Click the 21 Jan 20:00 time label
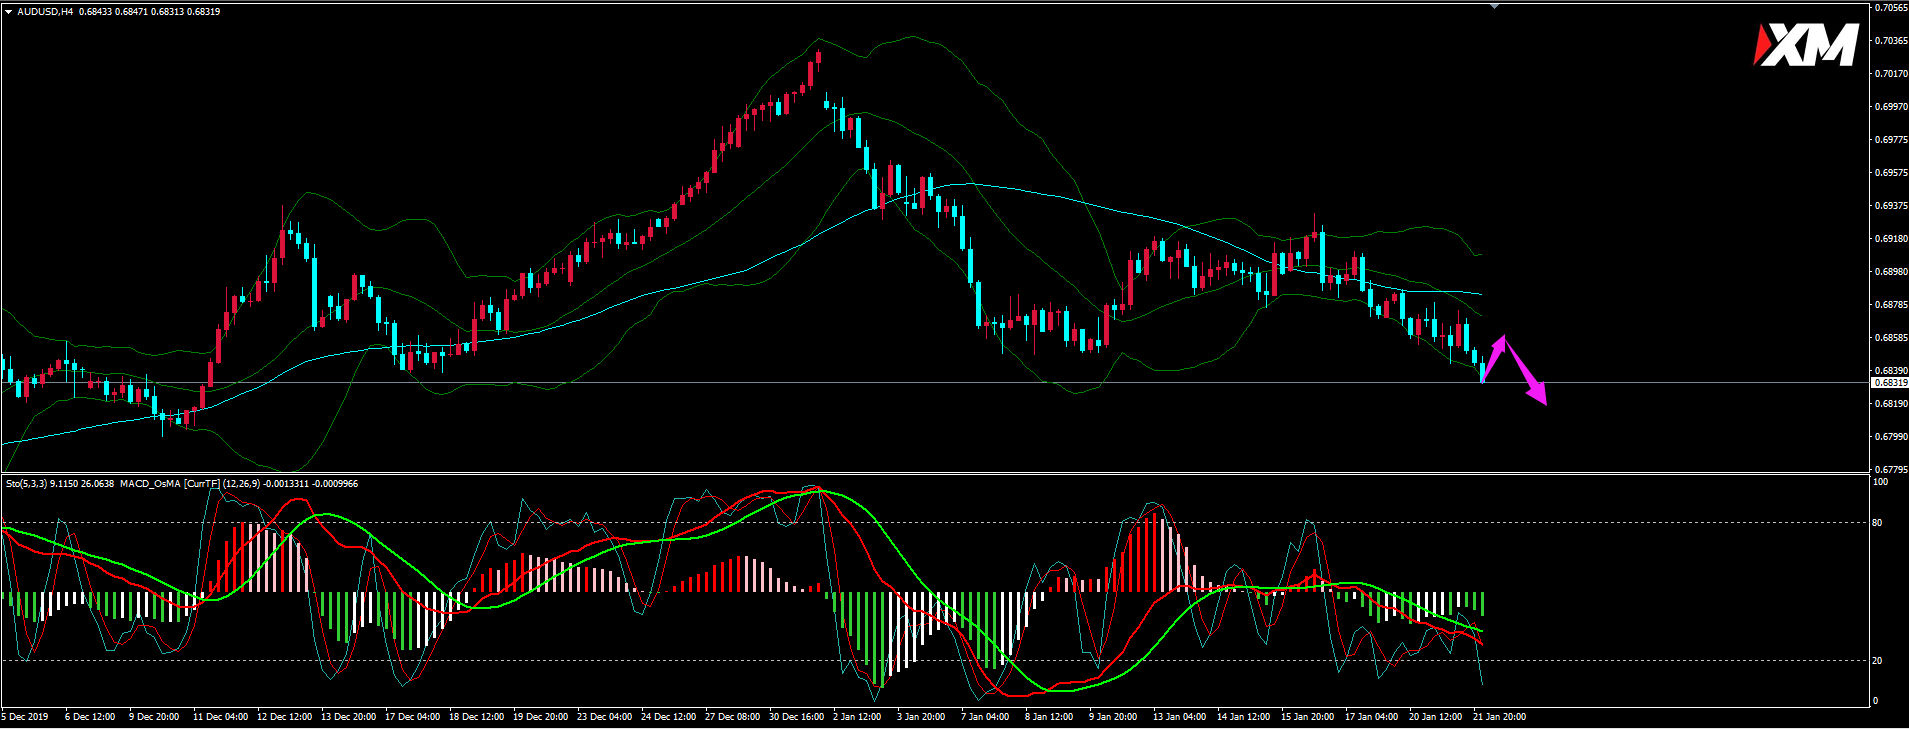The image size is (1909, 730). click(1499, 717)
